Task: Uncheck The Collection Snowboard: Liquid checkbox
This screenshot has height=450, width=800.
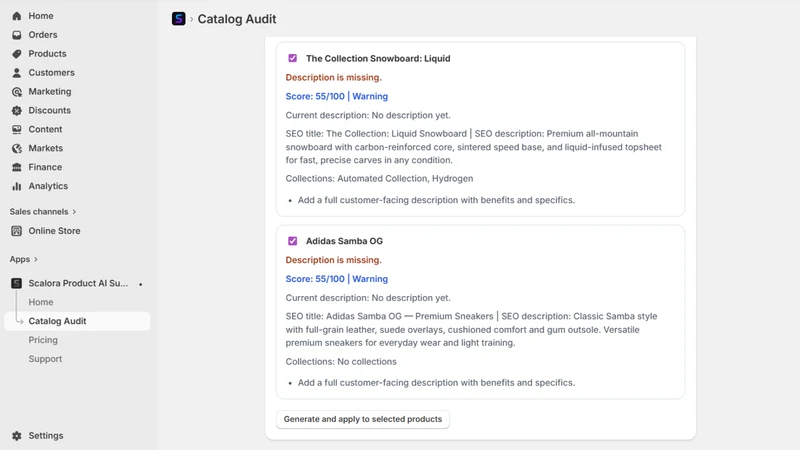Action: click(x=292, y=58)
